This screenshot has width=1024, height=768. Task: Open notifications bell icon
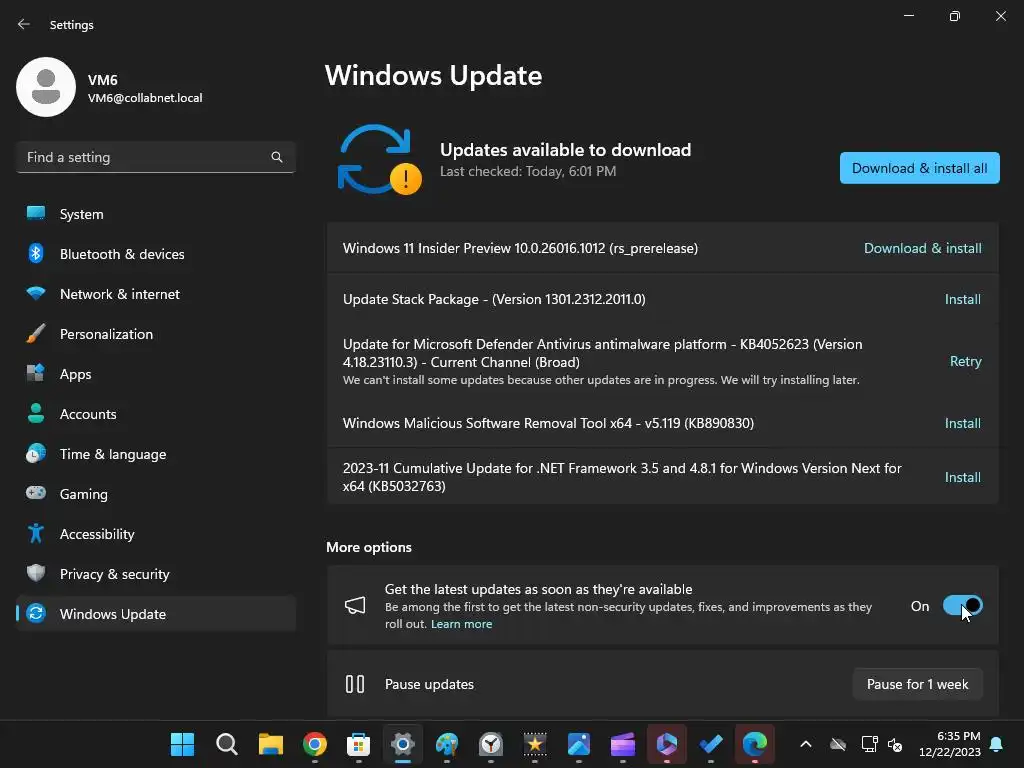997,744
